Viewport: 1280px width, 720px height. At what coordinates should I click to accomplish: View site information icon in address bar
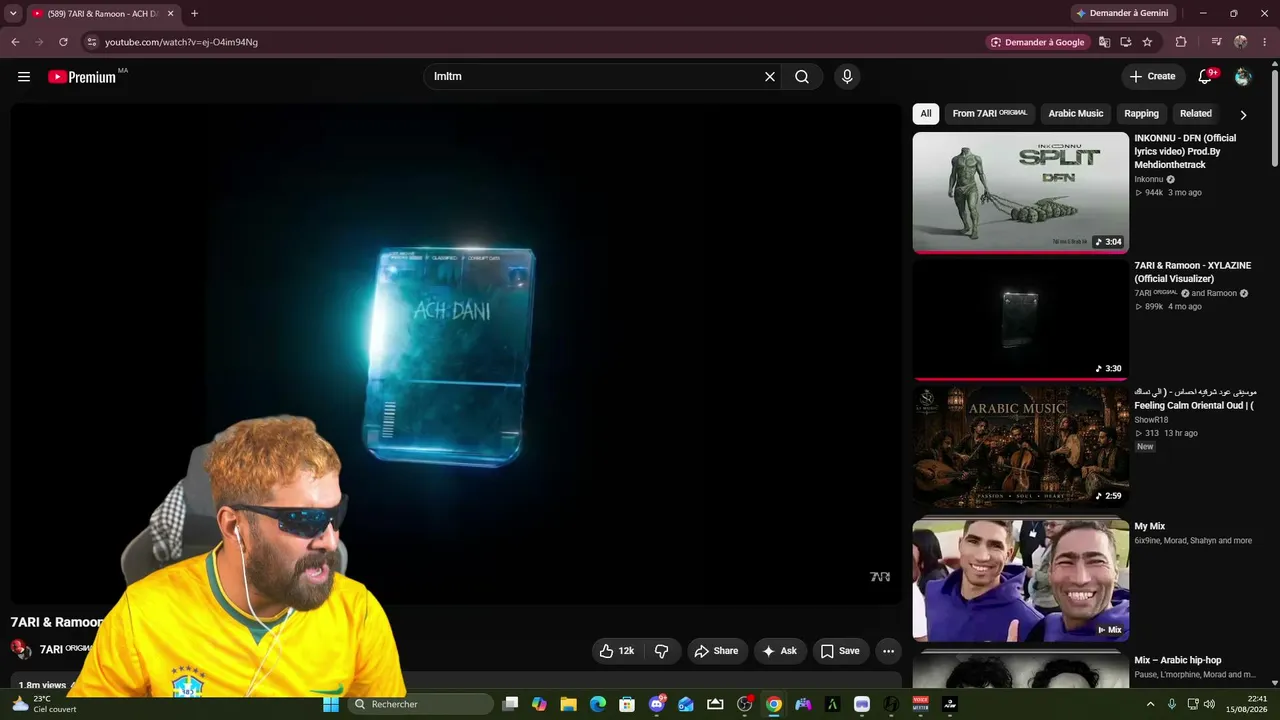(91, 42)
